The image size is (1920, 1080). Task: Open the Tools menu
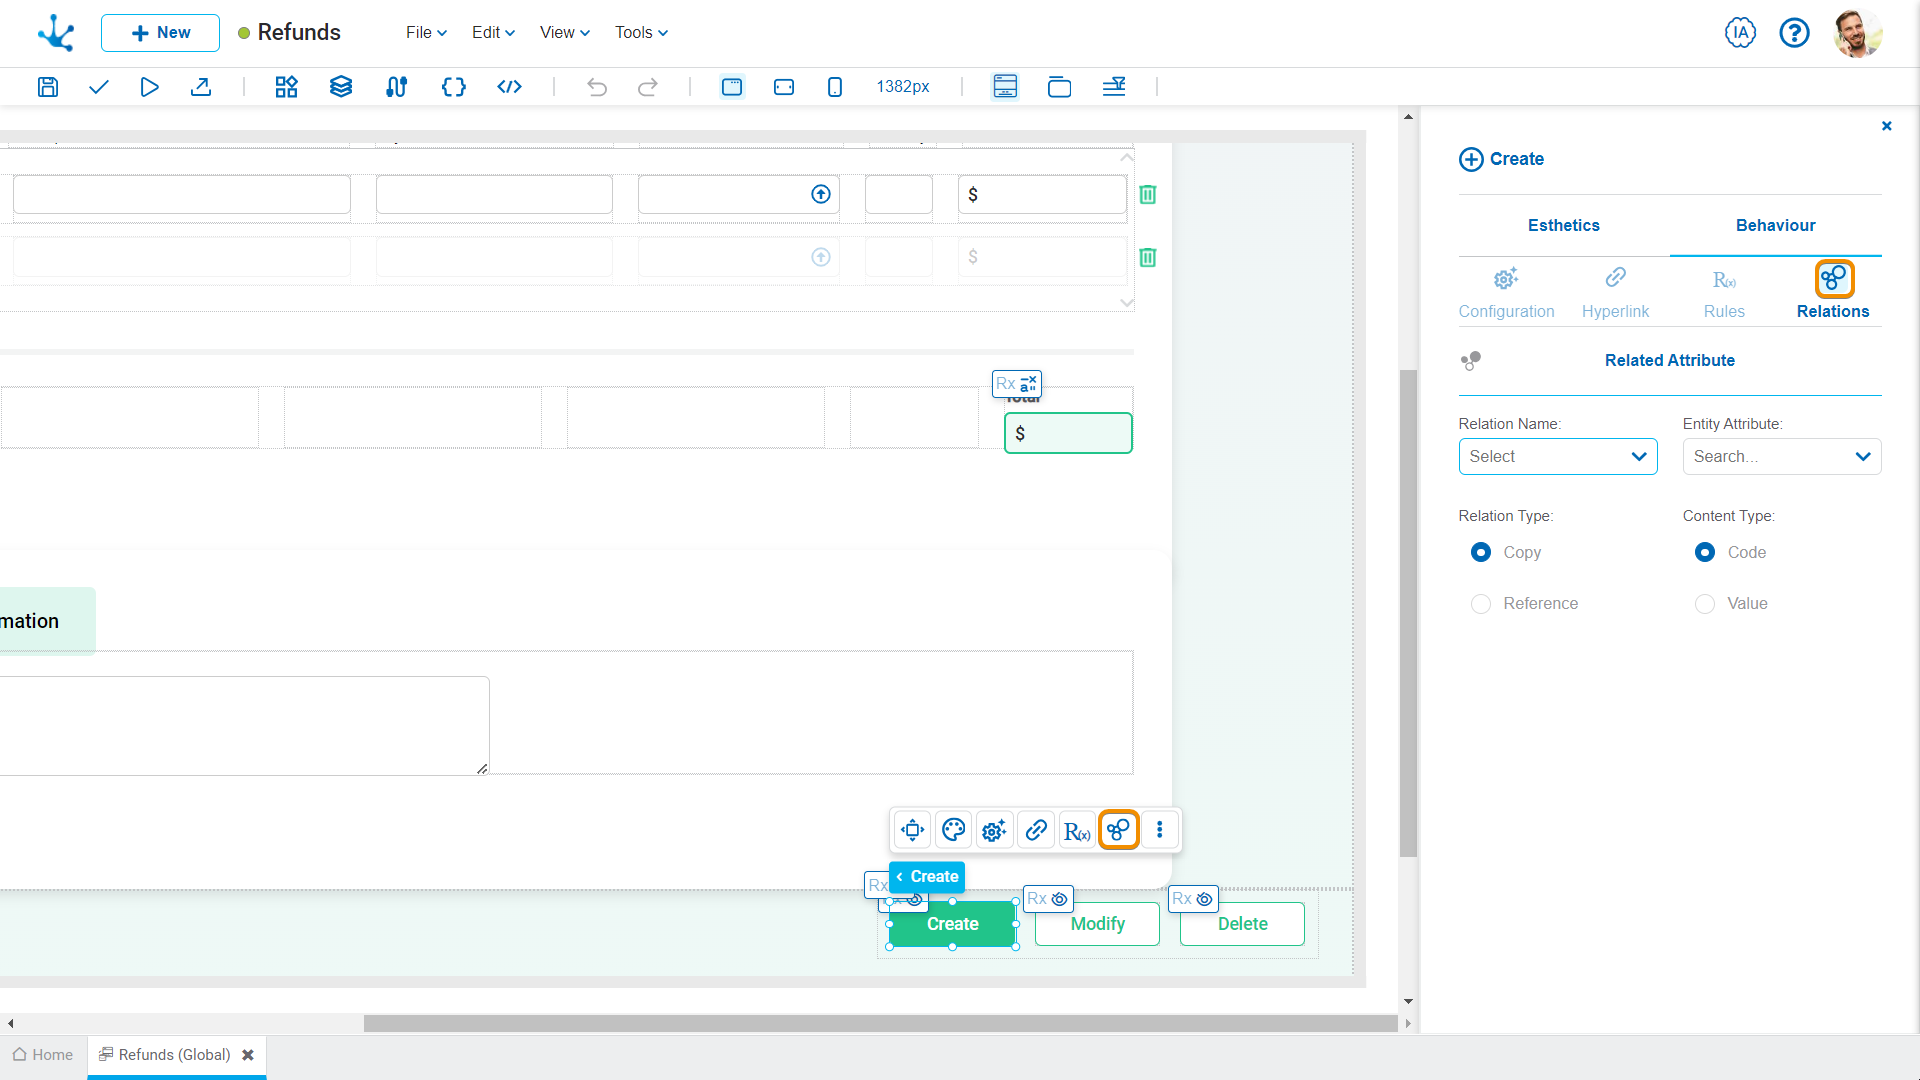641,33
